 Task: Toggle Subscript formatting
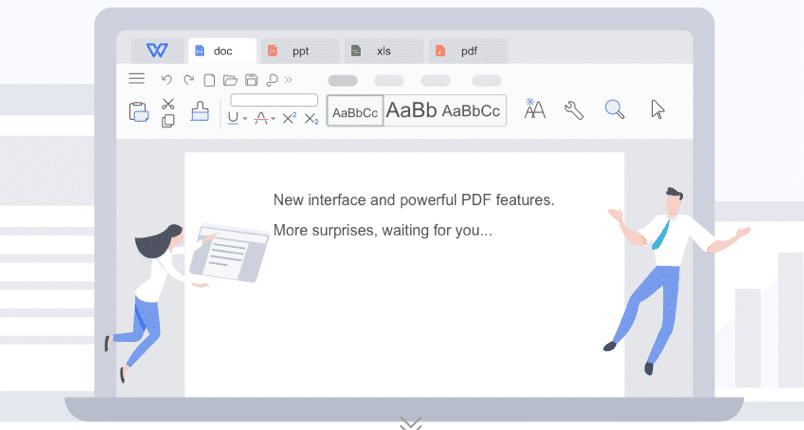311,119
